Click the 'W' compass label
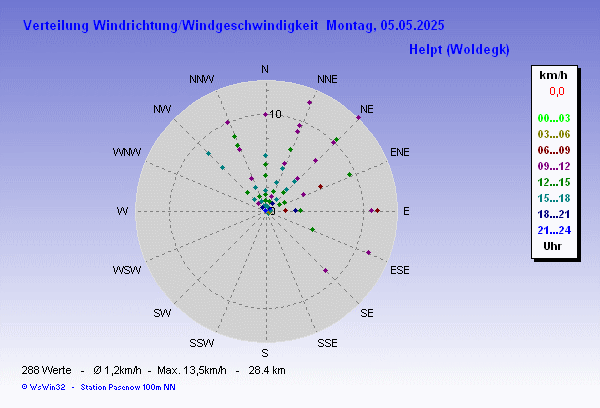The width and height of the screenshot is (600, 408). [x=122, y=211]
